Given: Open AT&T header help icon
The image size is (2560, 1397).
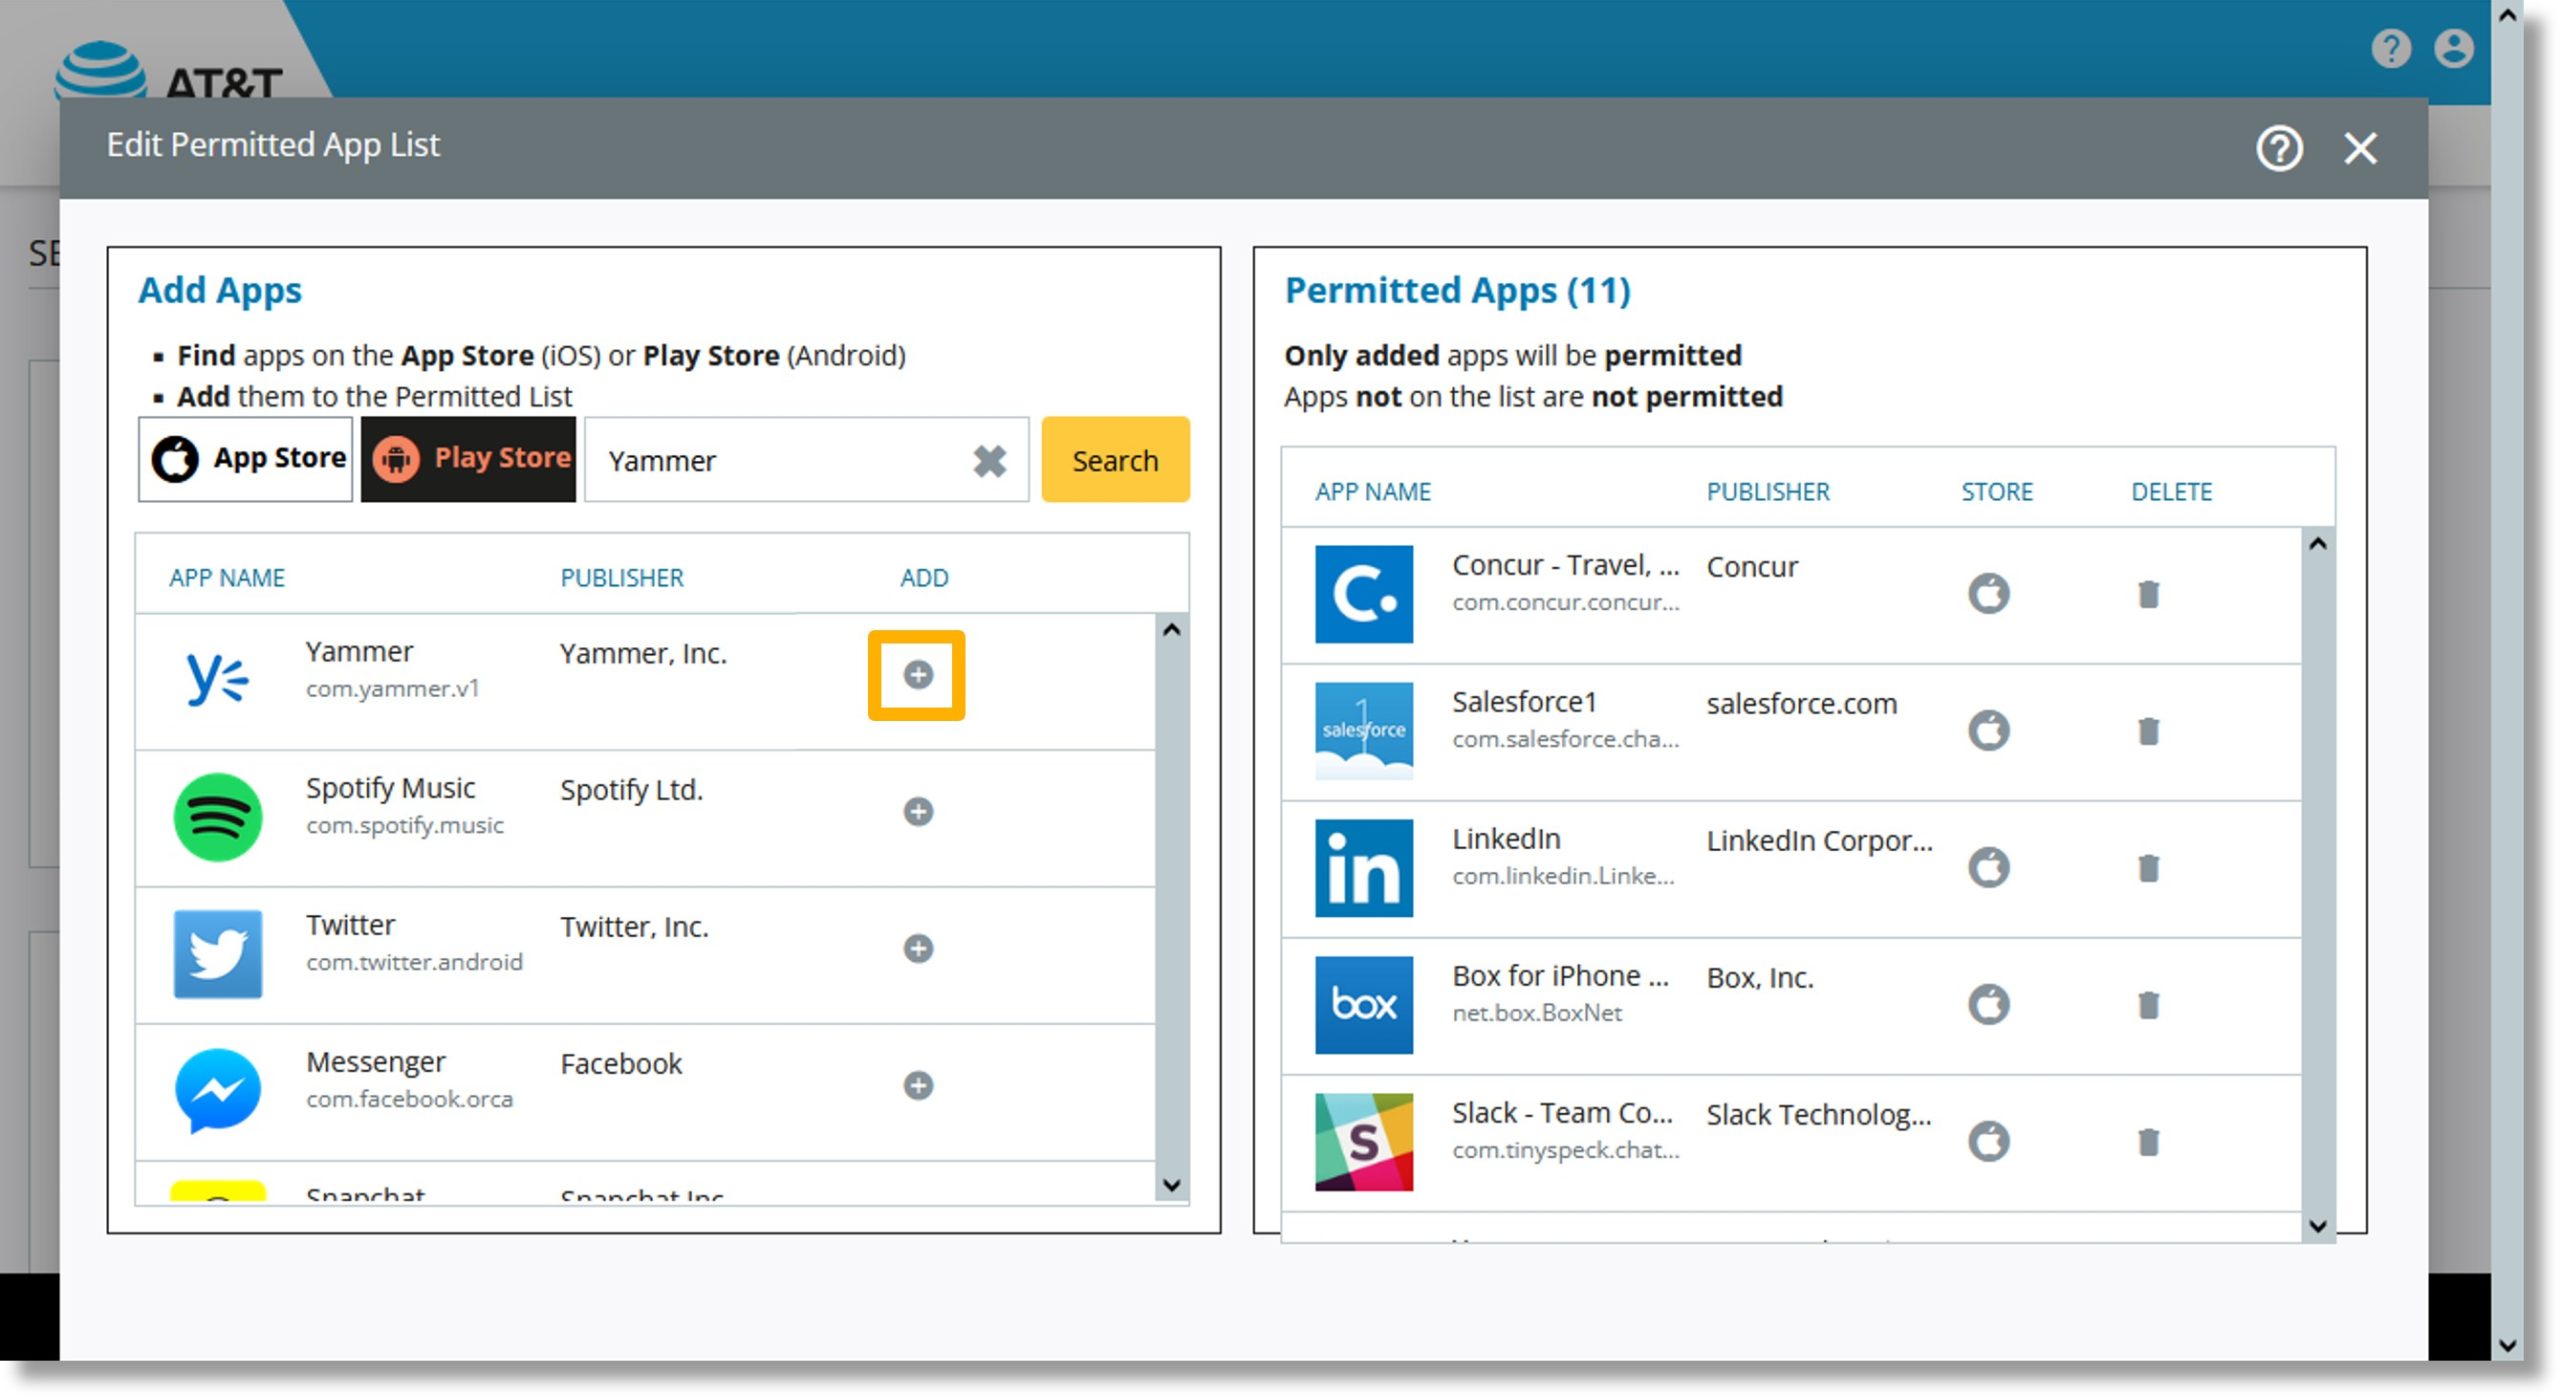Looking at the screenshot, I should click(2391, 48).
